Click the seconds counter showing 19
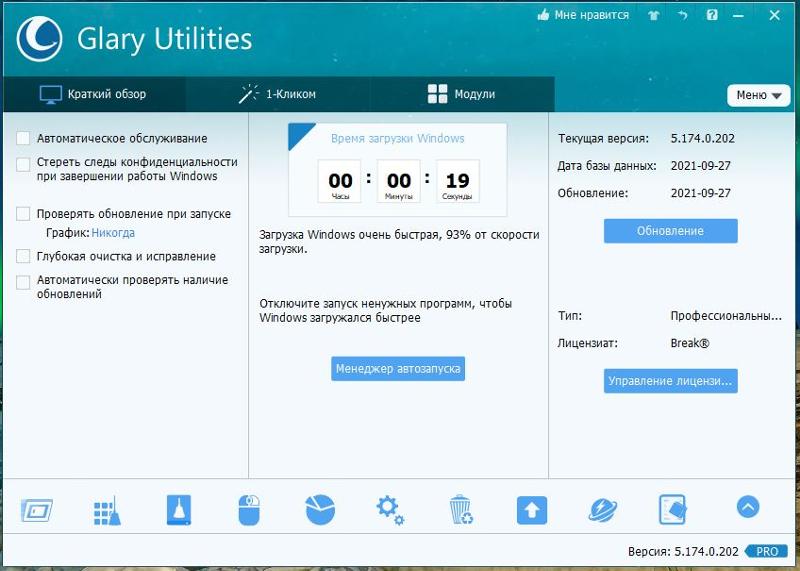800x571 pixels. click(x=458, y=181)
